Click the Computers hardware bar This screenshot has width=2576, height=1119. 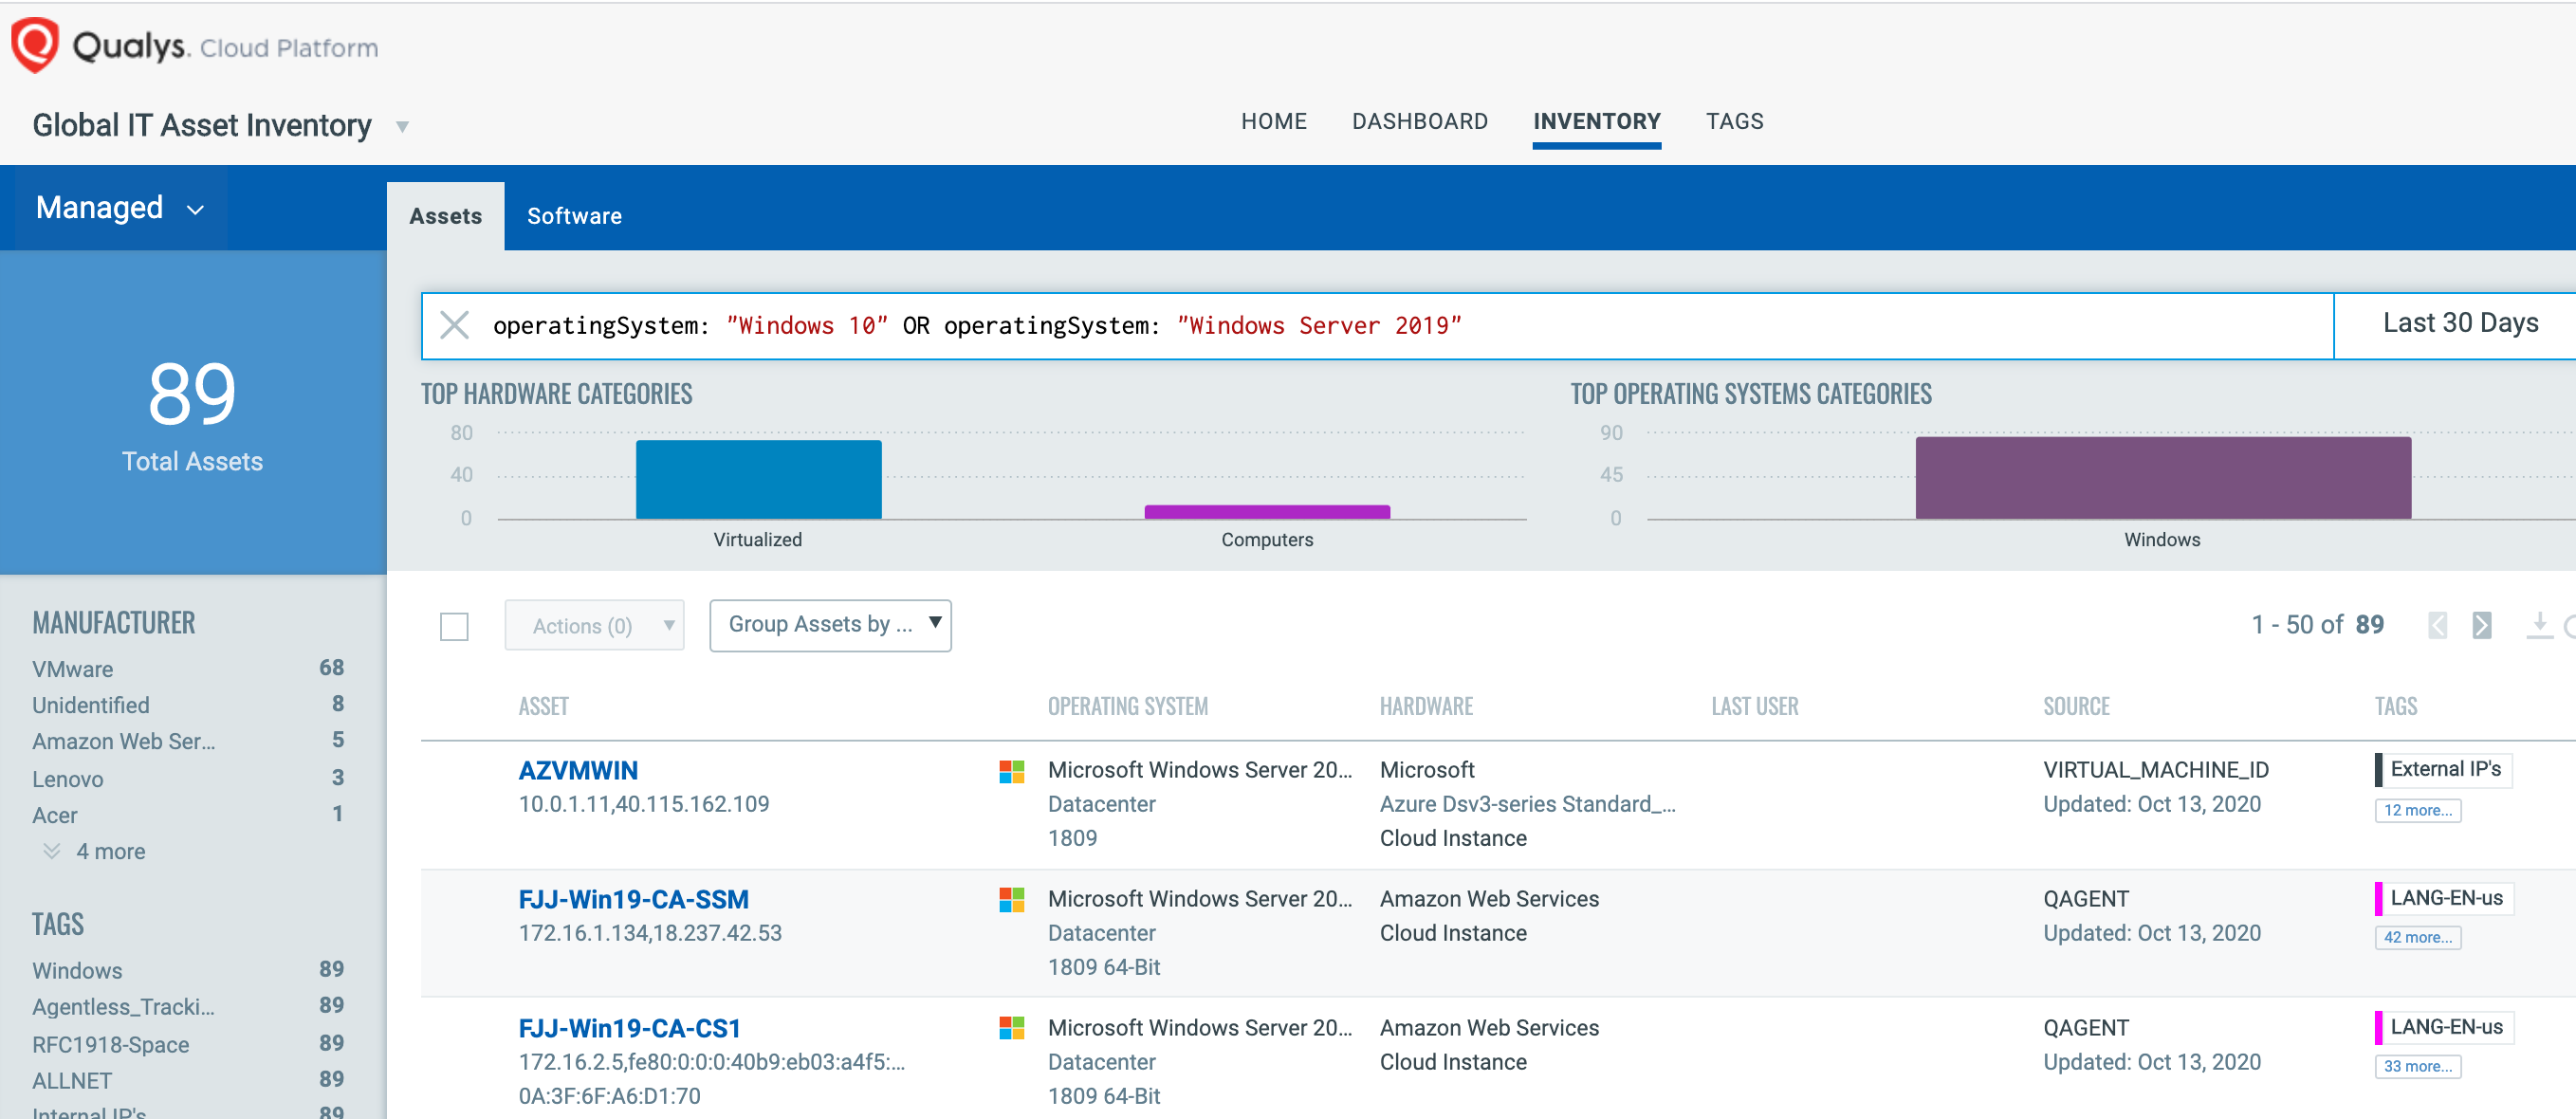coord(1267,512)
